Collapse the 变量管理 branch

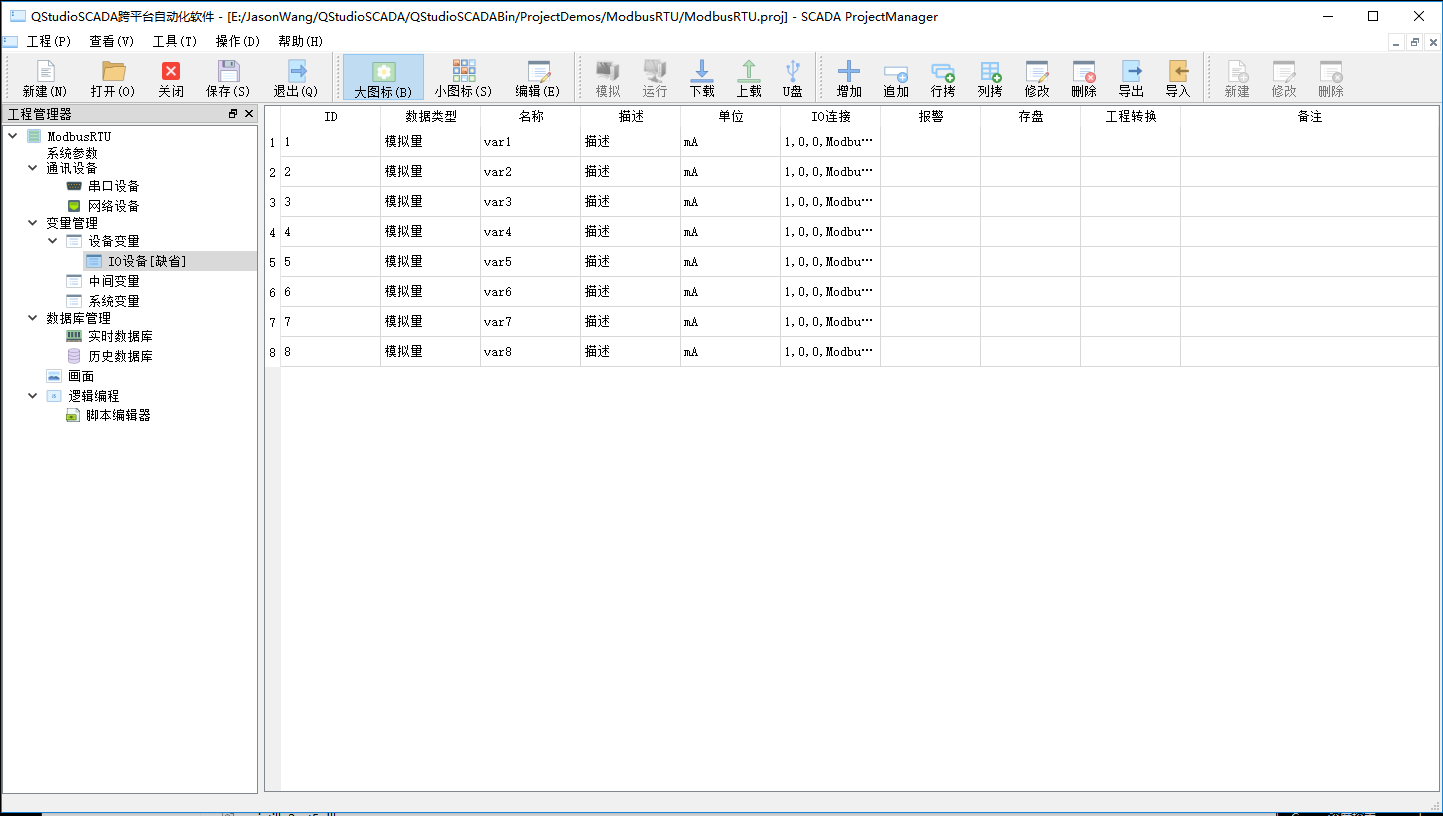point(32,223)
